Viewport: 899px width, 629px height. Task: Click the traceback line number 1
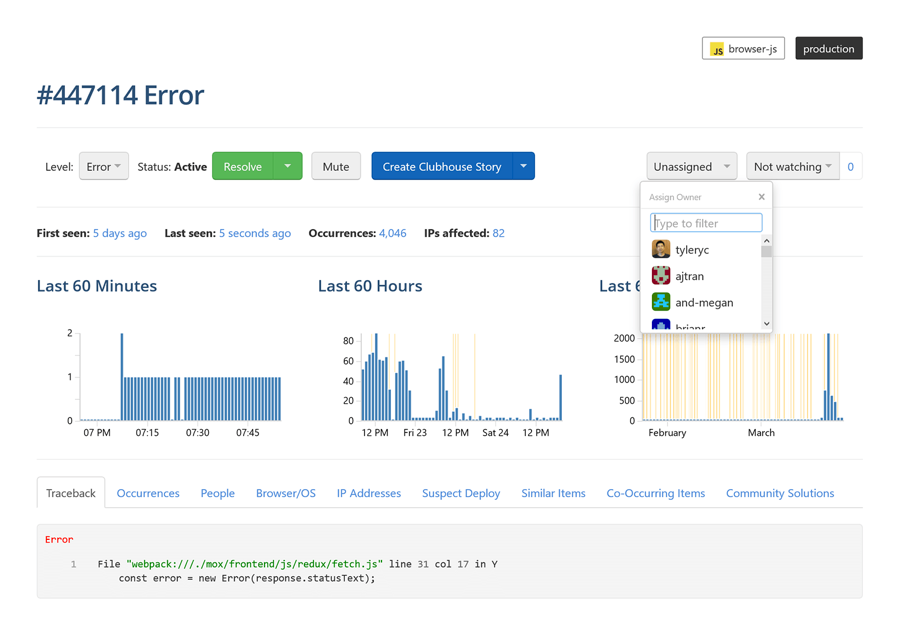tap(73, 564)
